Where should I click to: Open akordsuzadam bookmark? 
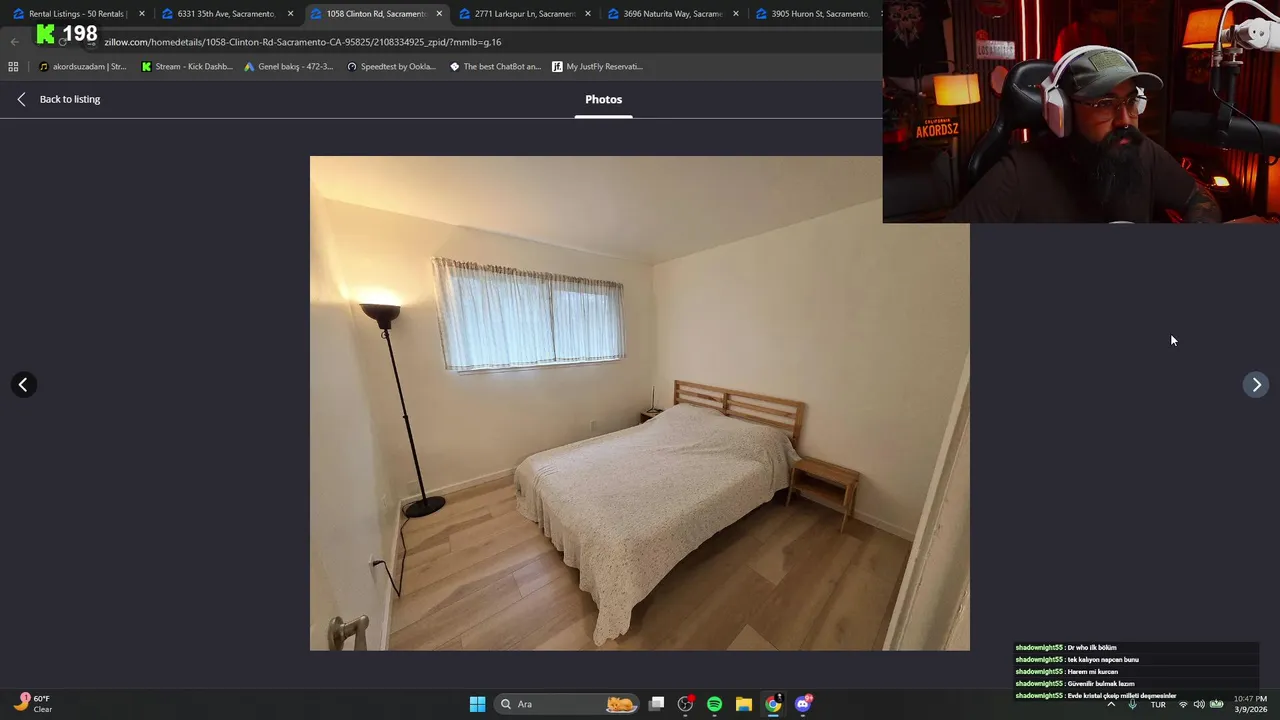coord(82,67)
